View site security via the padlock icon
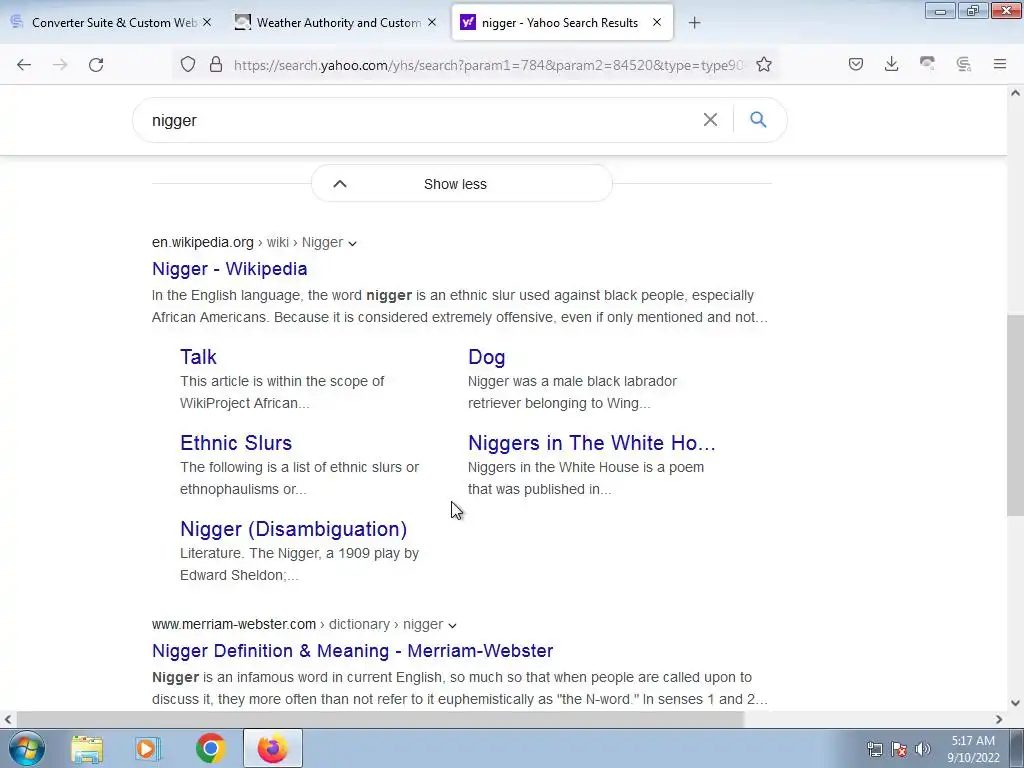This screenshot has width=1024, height=768. [x=216, y=64]
